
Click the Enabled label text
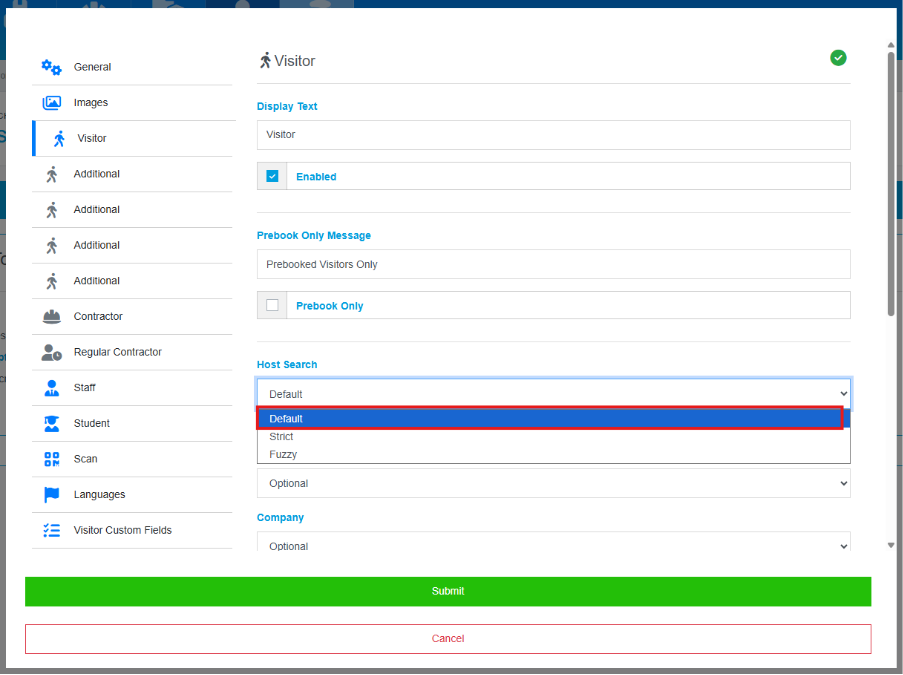tap(316, 177)
